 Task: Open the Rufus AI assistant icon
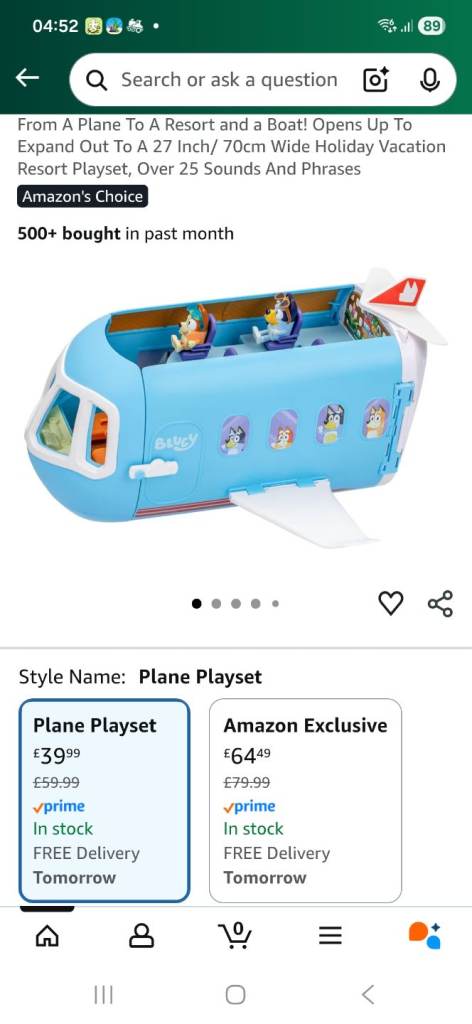[424, 935]
